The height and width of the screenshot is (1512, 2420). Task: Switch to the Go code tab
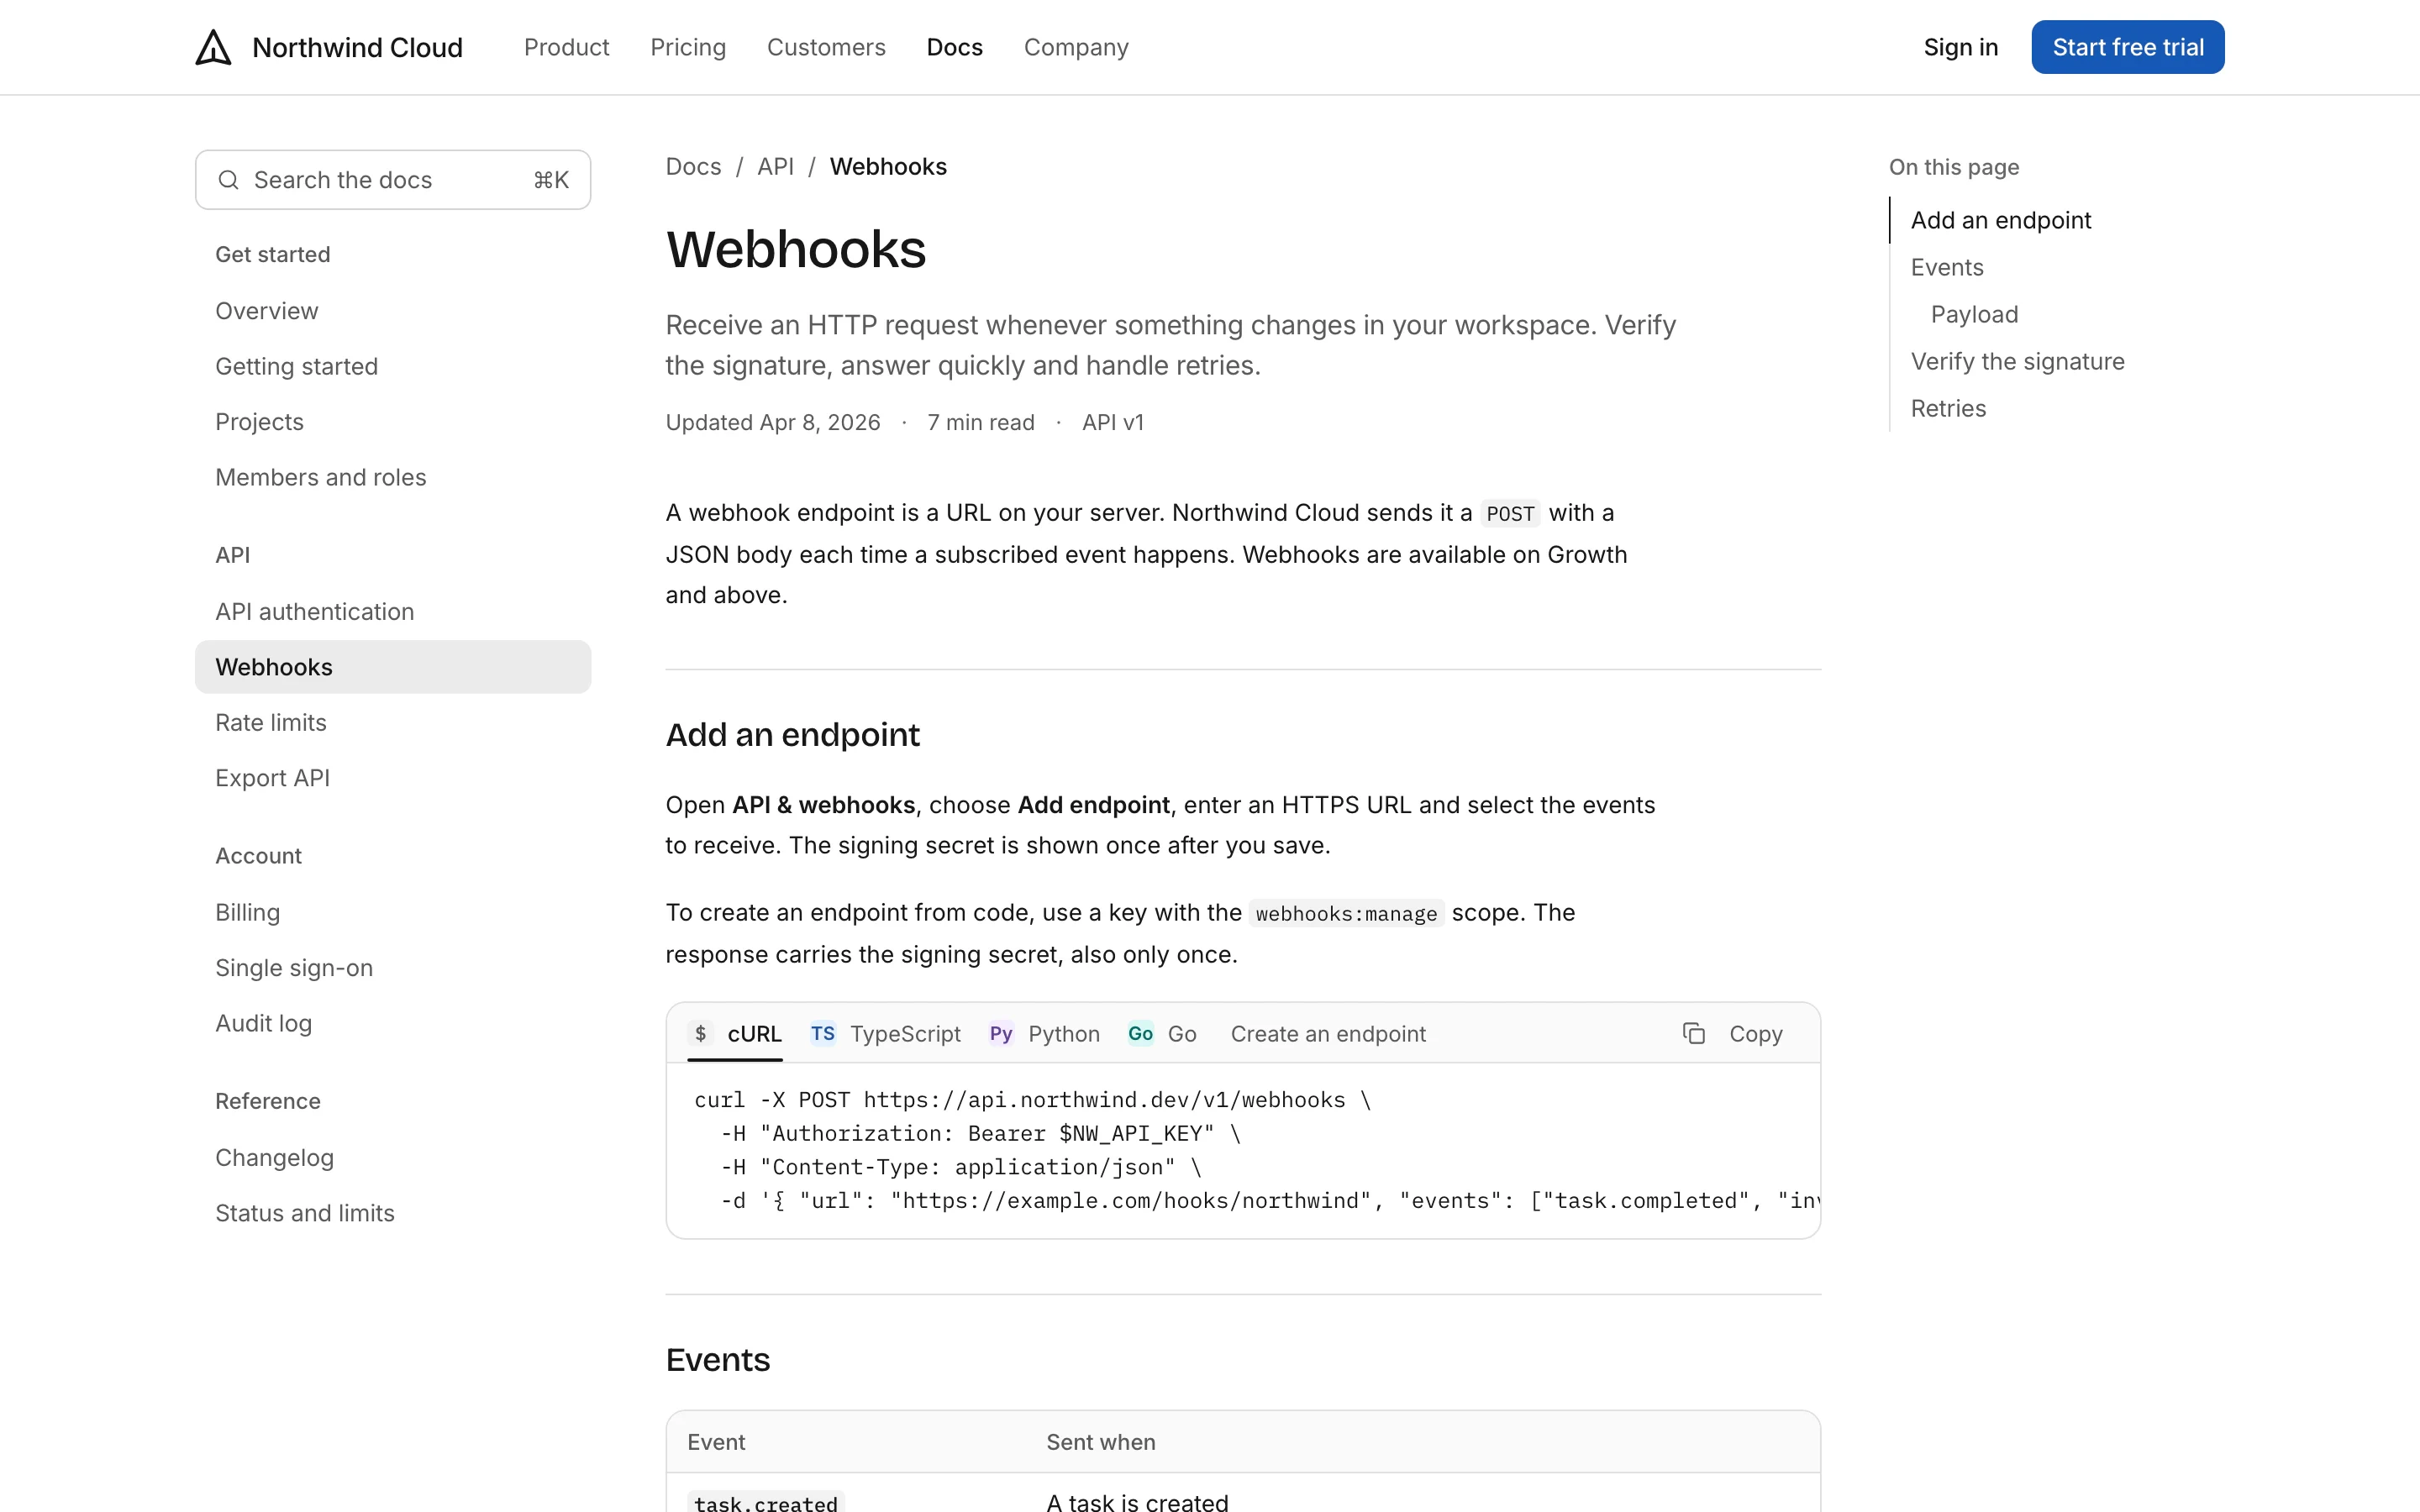pos(1162,1033)
